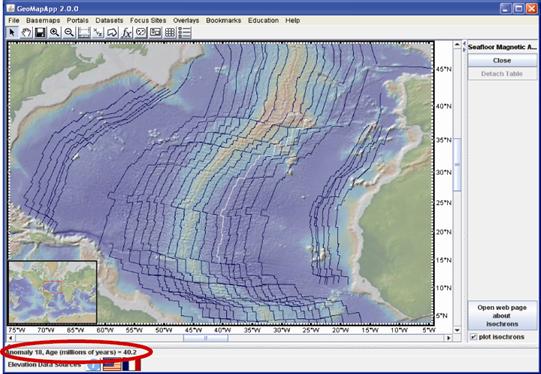This screenshot has height=374, width=541.
Task: Select the arrow pointer tool
Action: pyautogui.click(x=12, y=32)
